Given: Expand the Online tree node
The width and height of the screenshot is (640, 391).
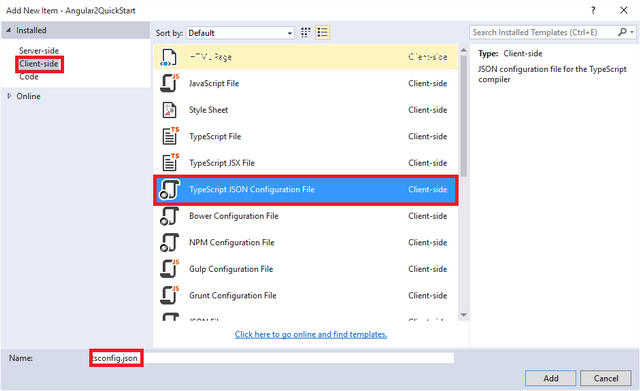Looking at the screenshot, I should tap(9, 96).
